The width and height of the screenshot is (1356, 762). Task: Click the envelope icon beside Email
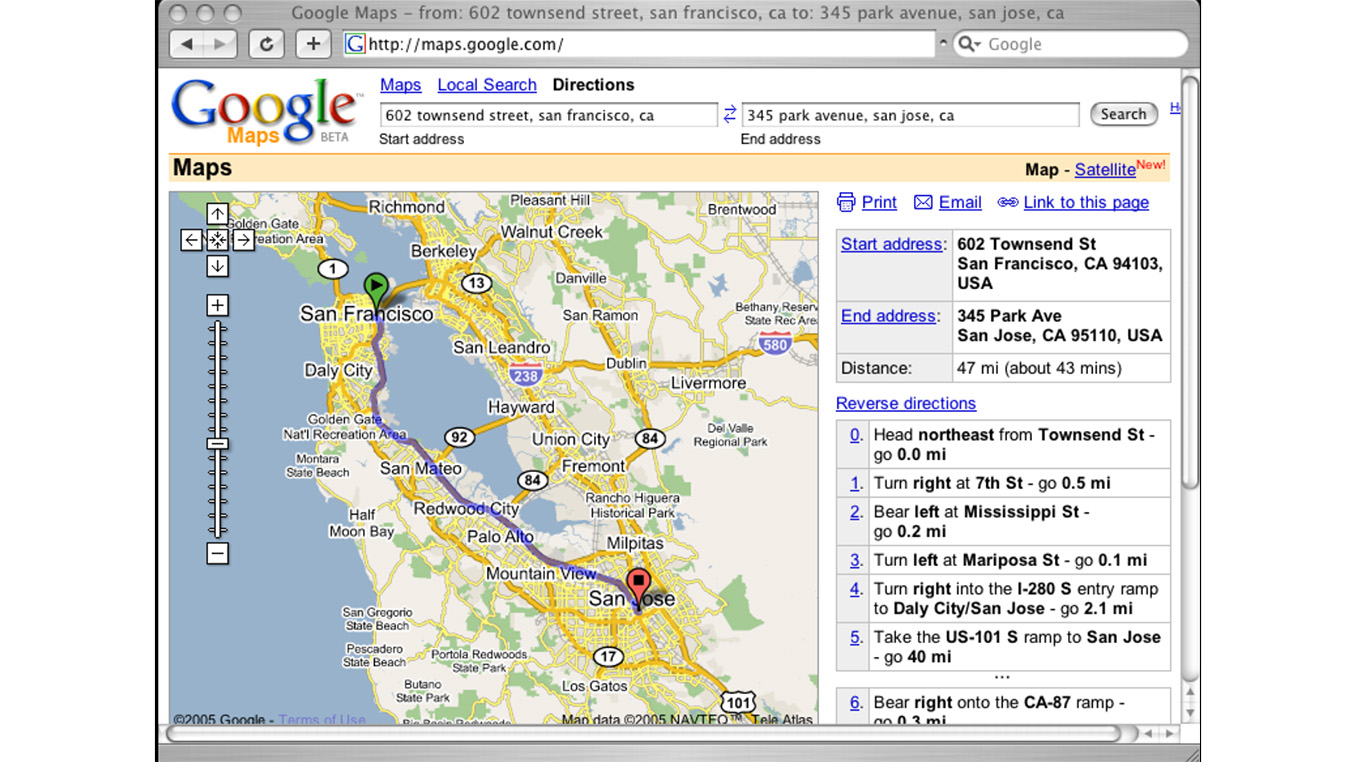[923, 202]
